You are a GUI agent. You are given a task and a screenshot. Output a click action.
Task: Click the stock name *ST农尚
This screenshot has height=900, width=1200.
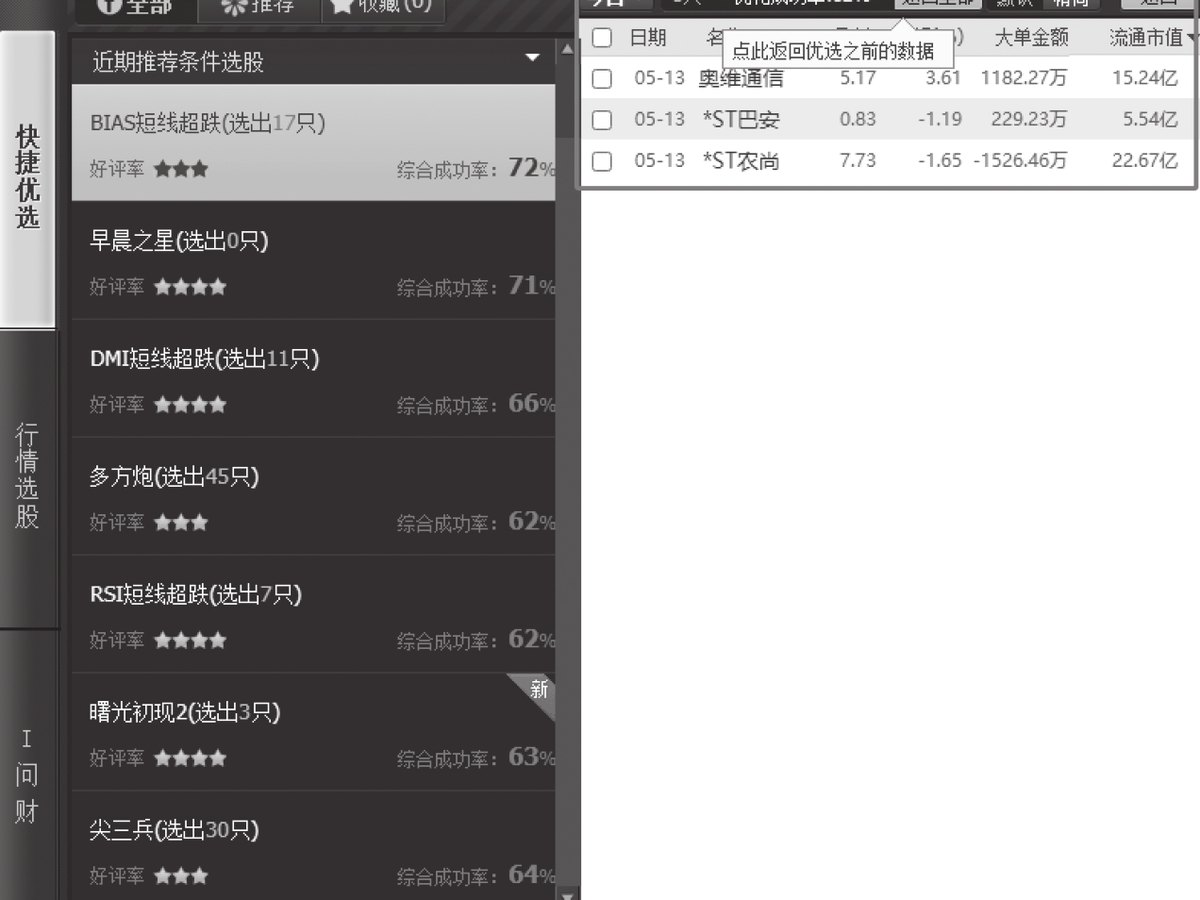[741, 161]
